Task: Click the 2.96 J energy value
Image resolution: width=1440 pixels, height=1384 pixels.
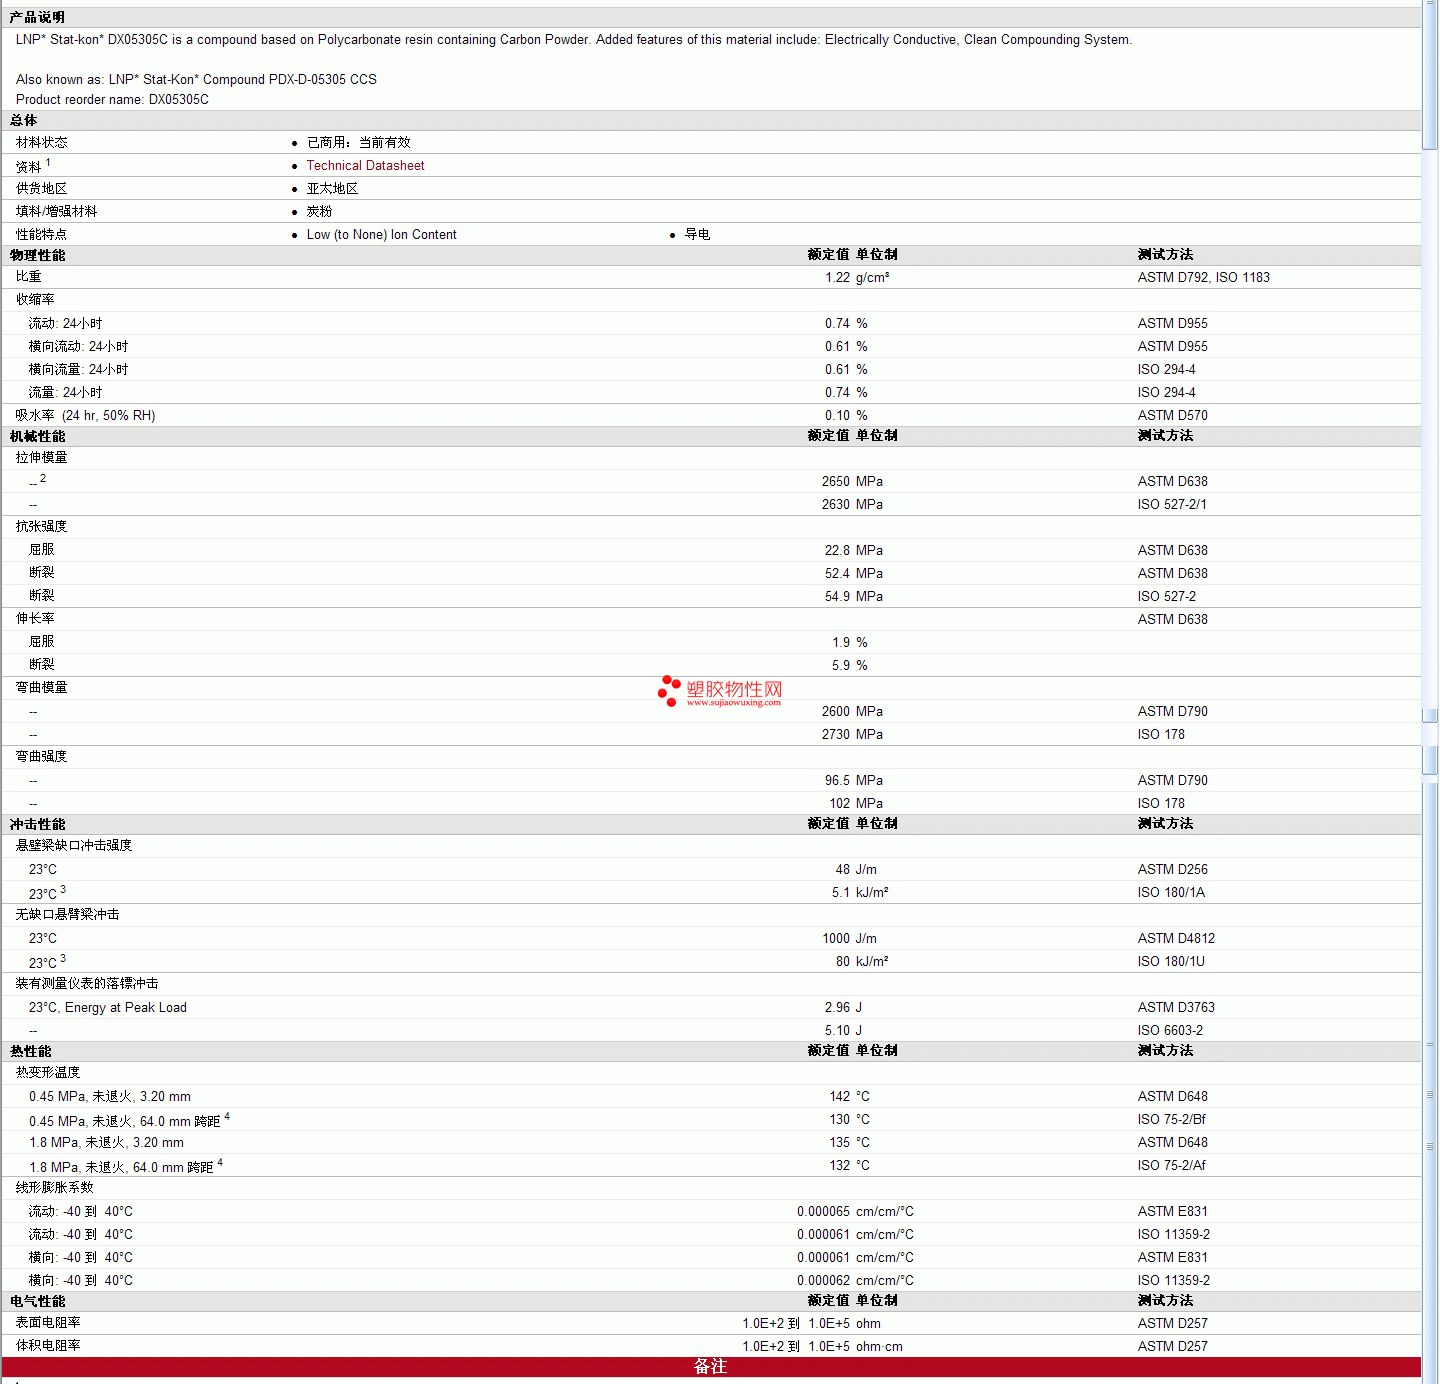Action: point(843,1008)
